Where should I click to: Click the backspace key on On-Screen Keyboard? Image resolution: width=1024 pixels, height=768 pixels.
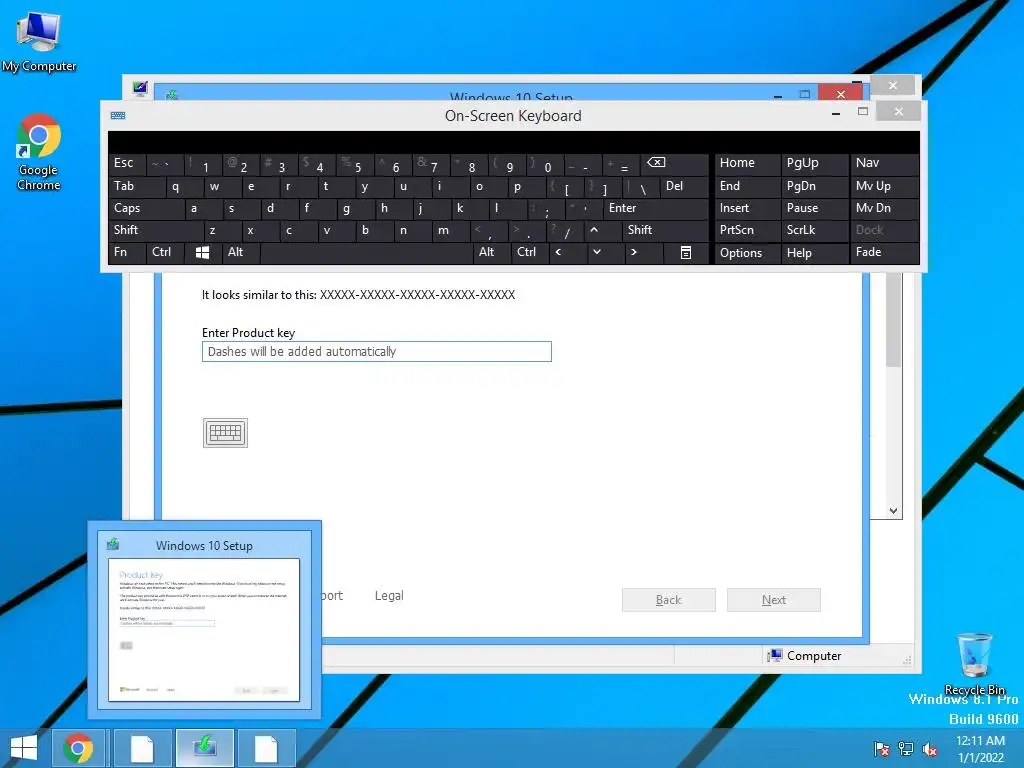pyautogui.click(x=675, y=164)
